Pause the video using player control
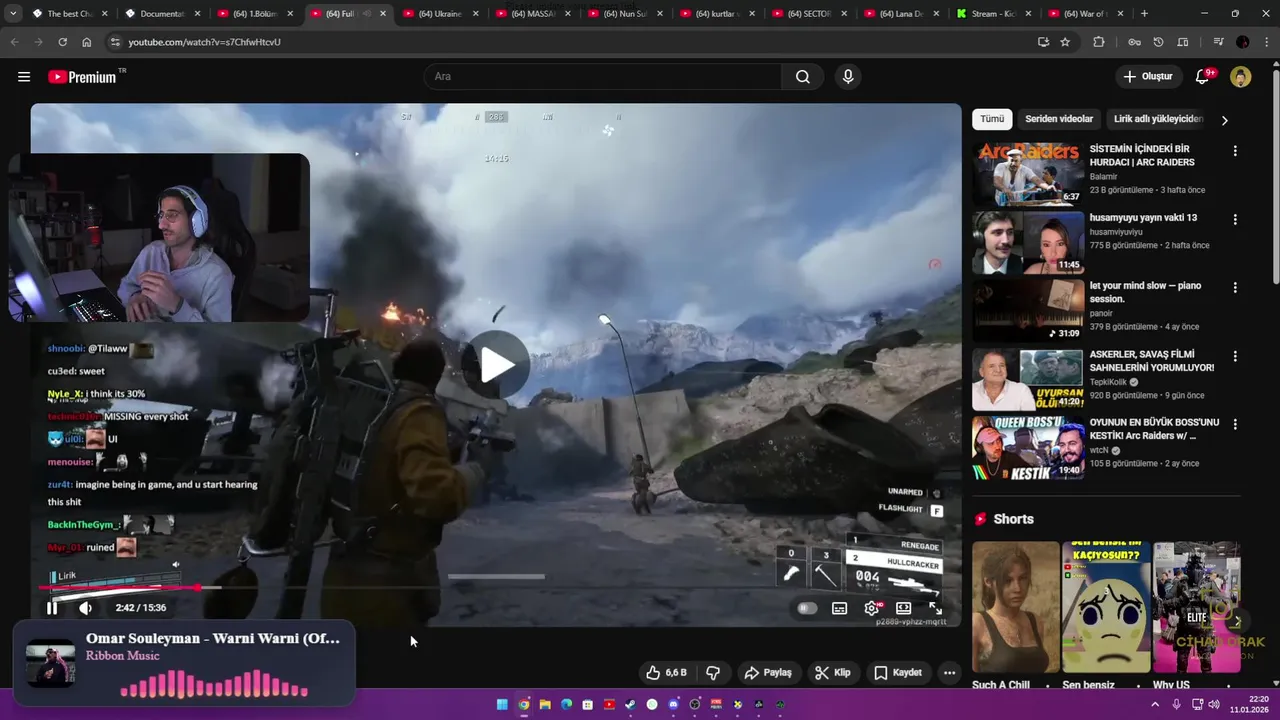Screen dimensions: 1280x720 point(52,608)
